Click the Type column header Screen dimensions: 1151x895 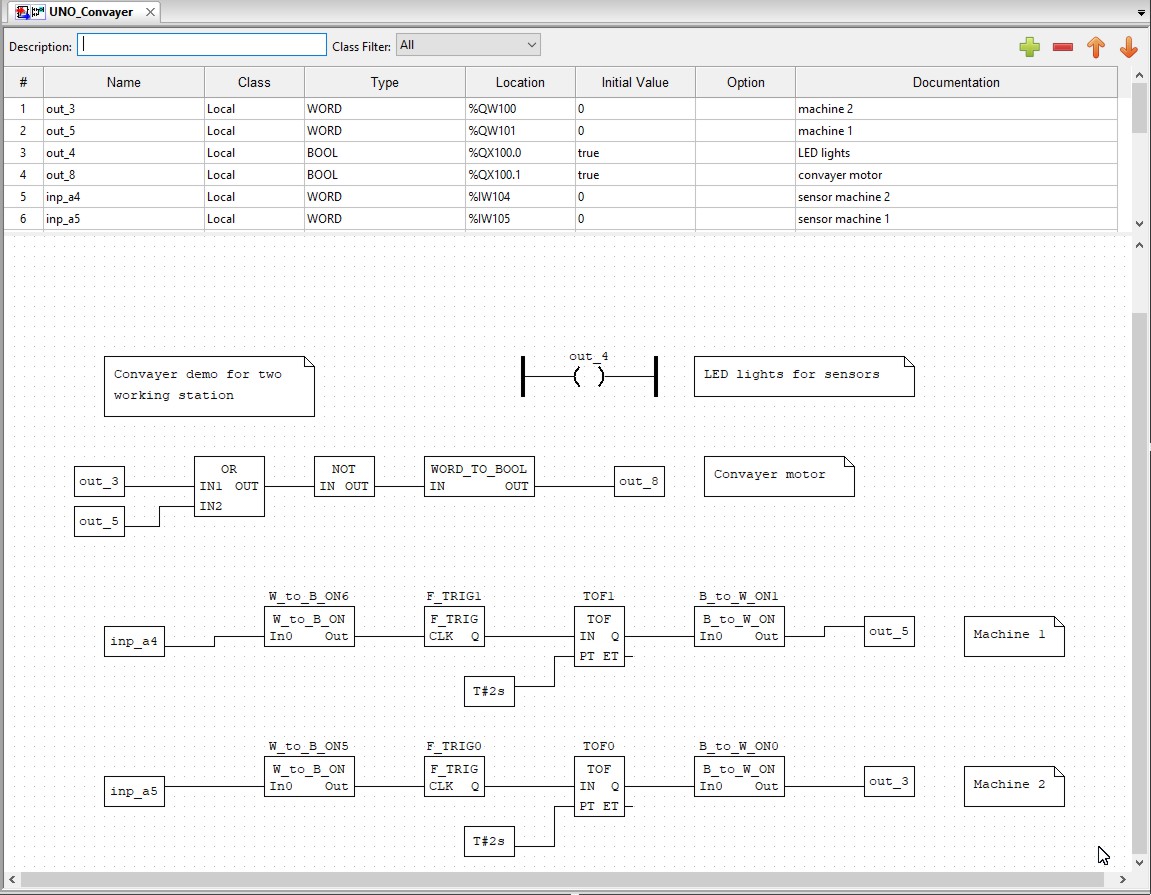point(385,82)
